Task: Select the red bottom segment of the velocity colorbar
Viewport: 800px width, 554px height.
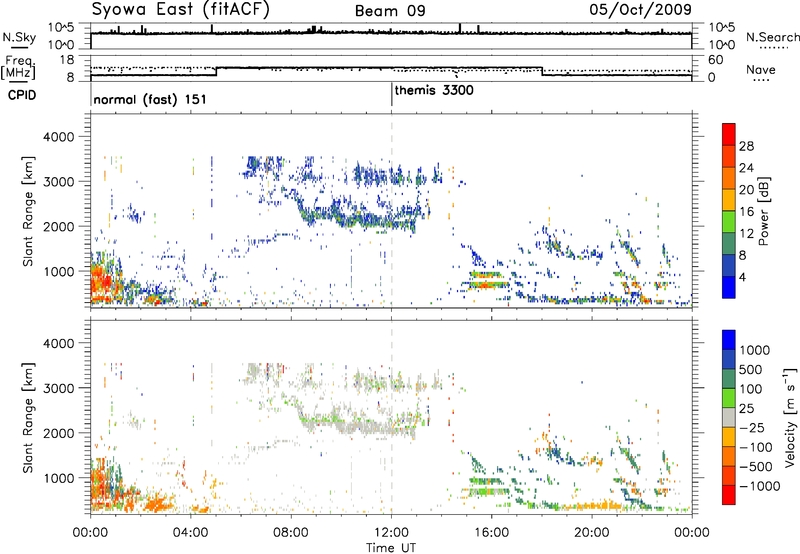Action: 729,495
